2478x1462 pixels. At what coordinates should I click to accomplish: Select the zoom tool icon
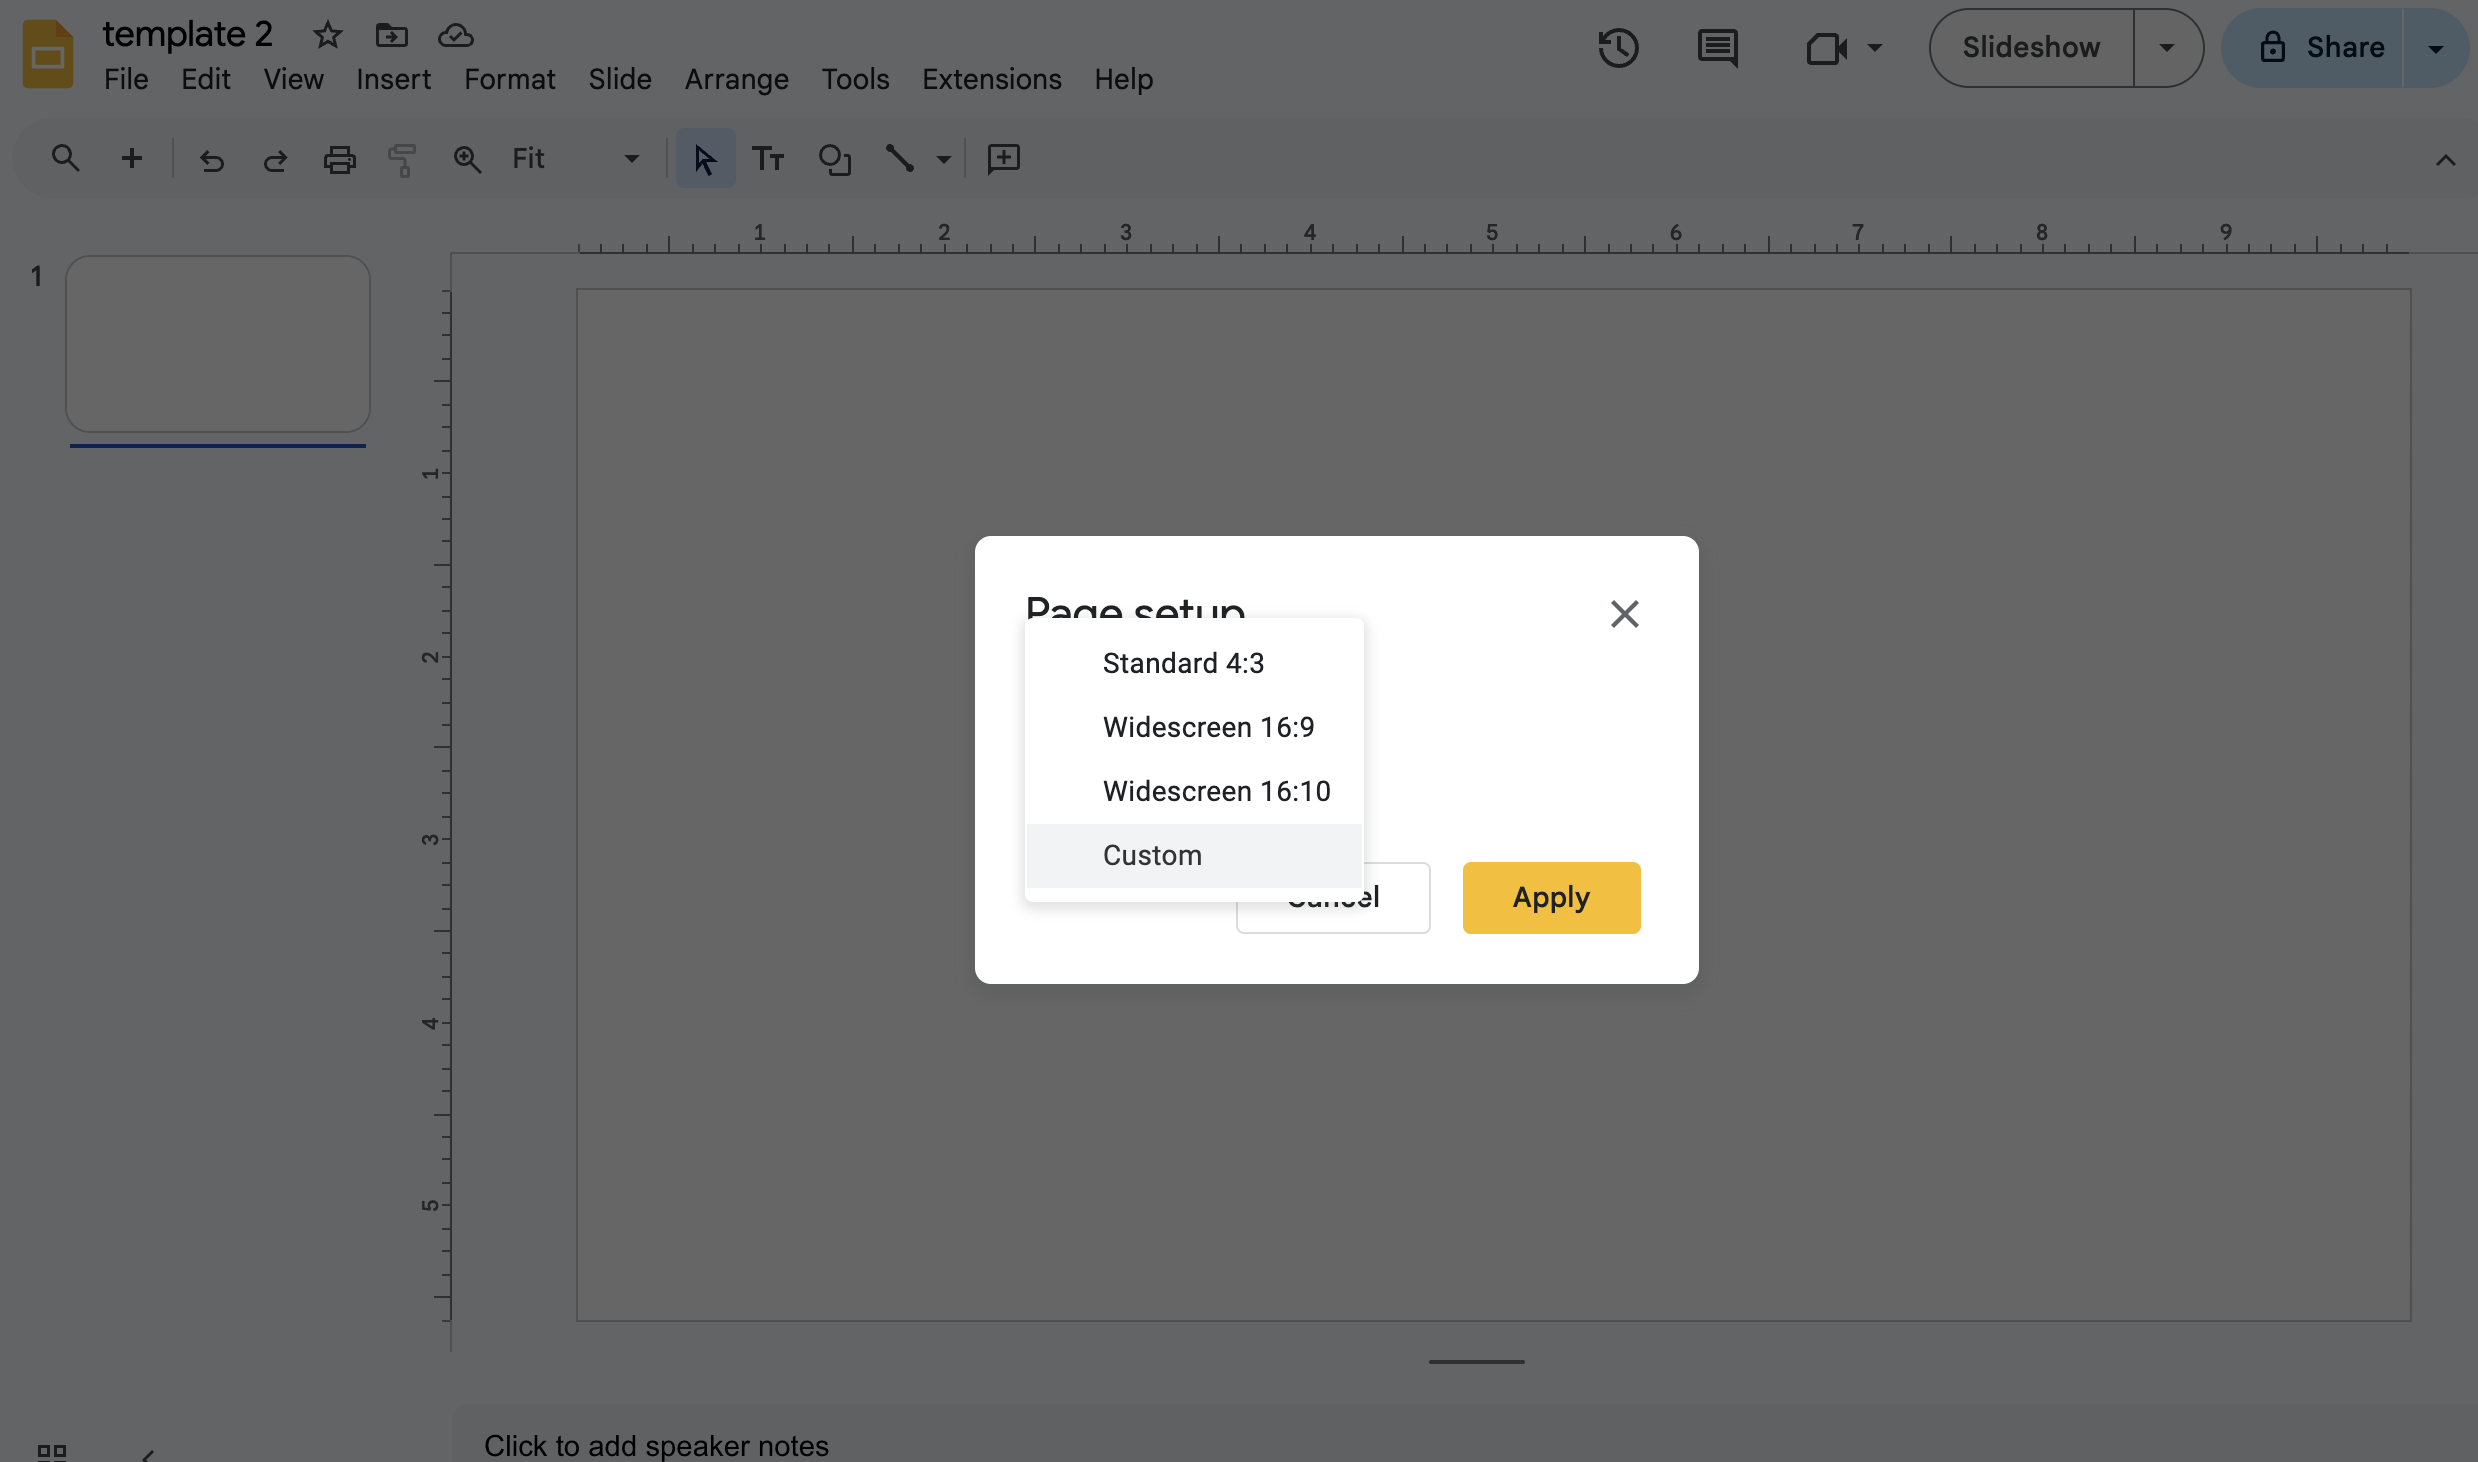point(467,159)
